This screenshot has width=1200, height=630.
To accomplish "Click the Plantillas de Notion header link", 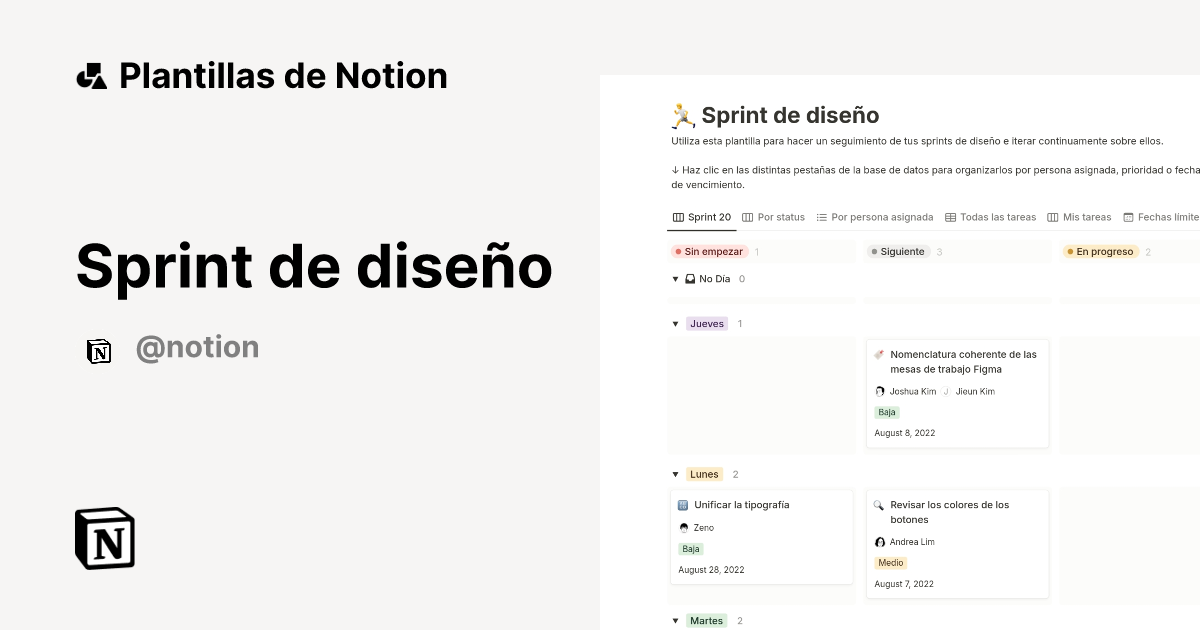I will coord(262,75).
